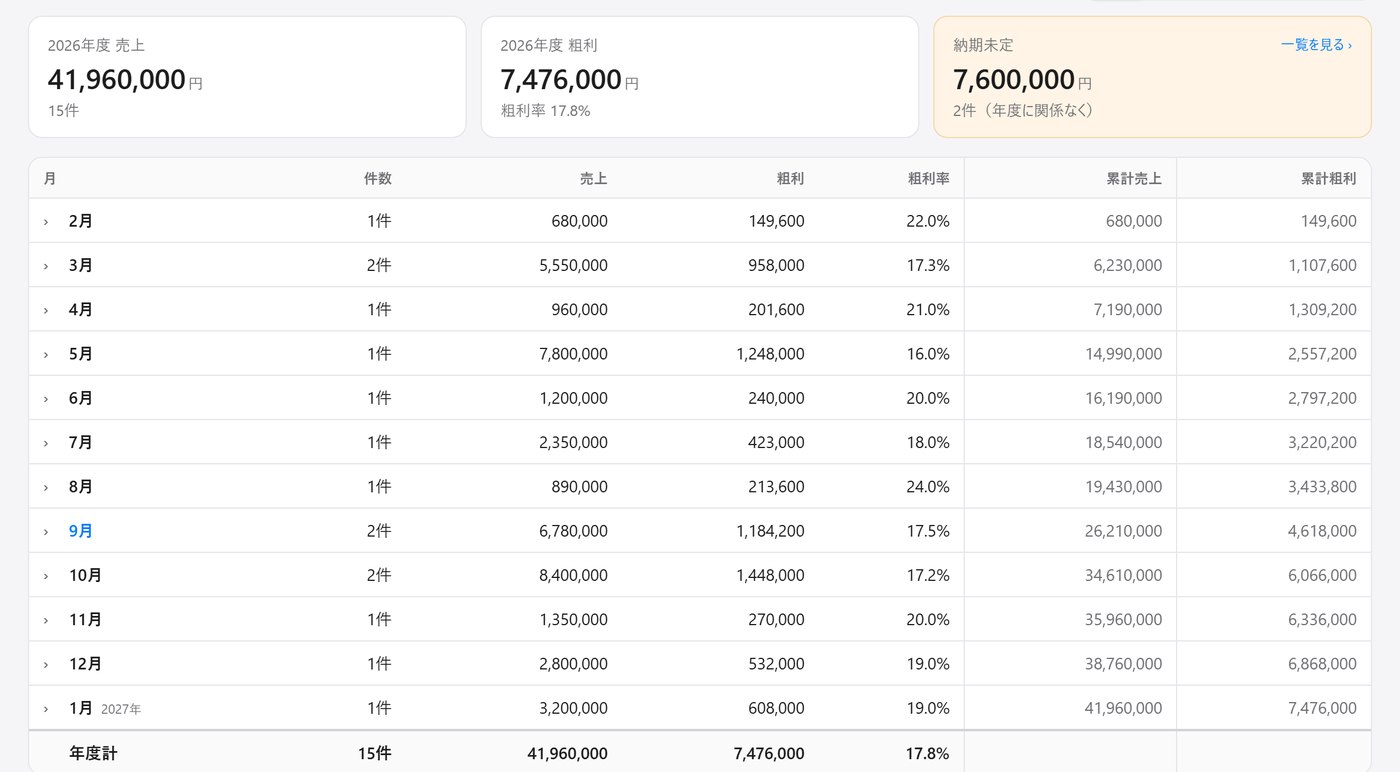
Task: Expand the 6月 row chevron
Action: [46, 399]
